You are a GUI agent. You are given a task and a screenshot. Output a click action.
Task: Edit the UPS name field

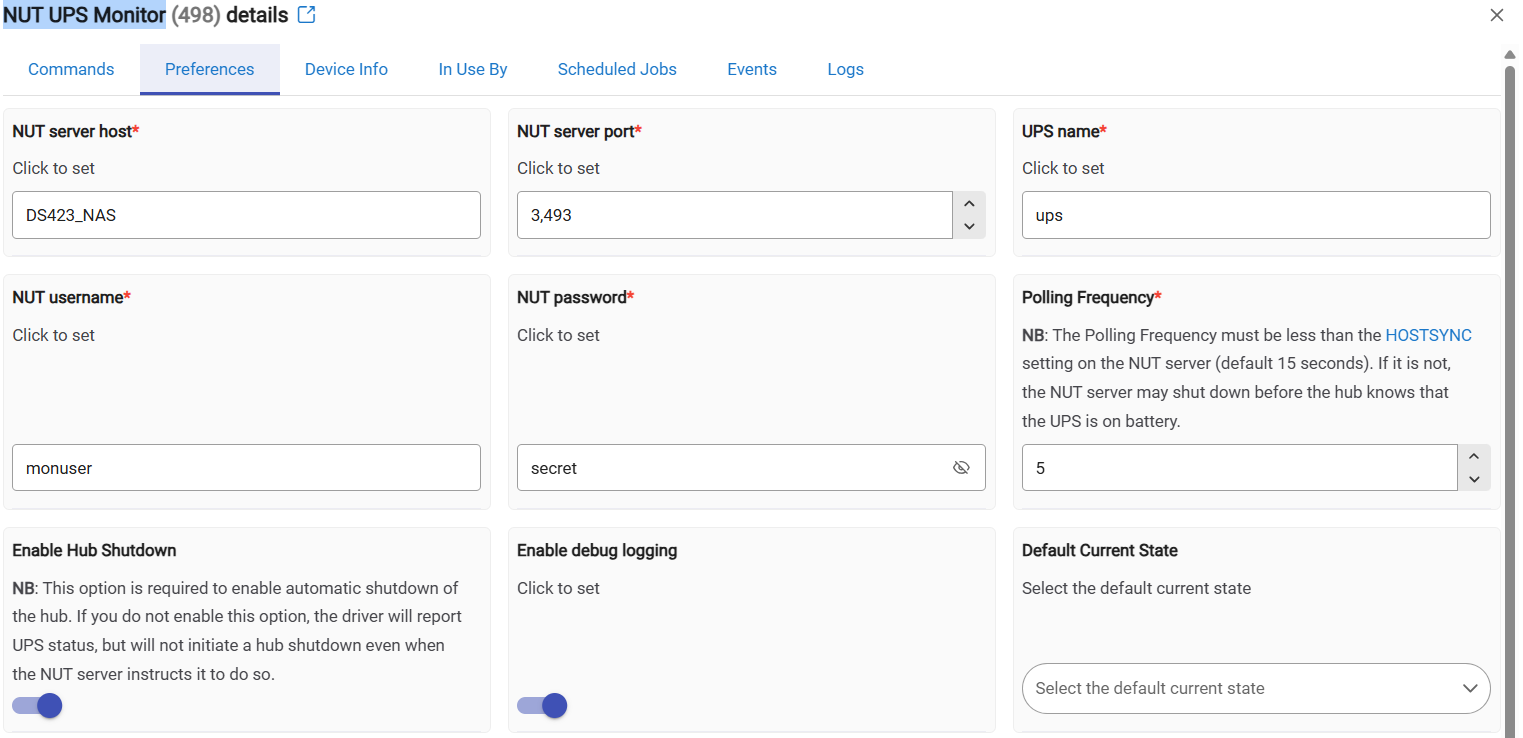coord(1256,215)
